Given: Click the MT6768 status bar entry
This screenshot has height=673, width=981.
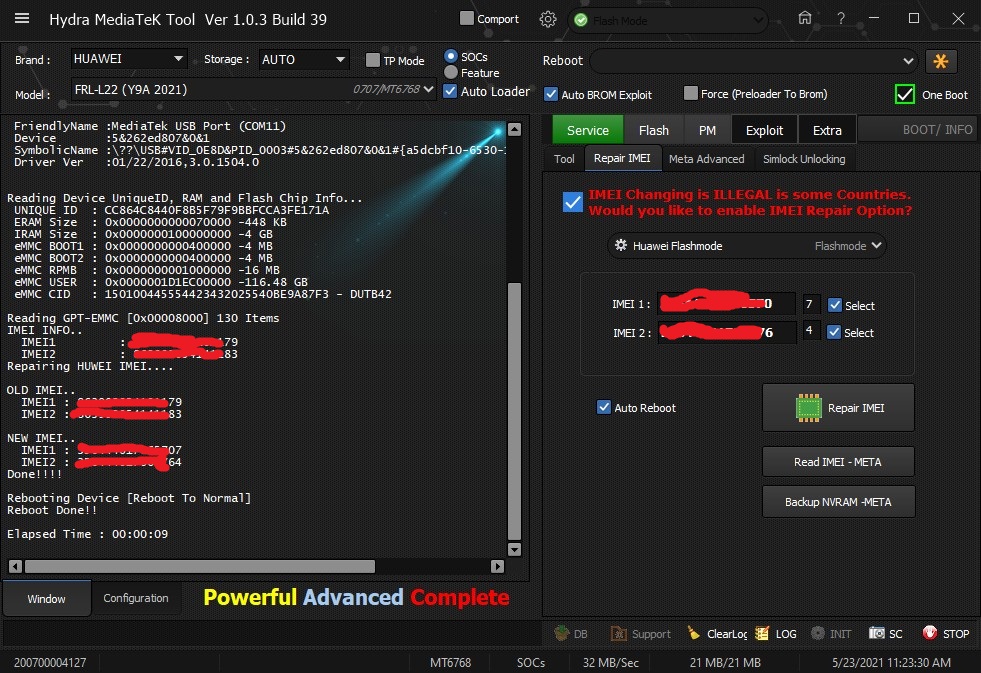Looking at the screenshot, I should click(450, 662).
